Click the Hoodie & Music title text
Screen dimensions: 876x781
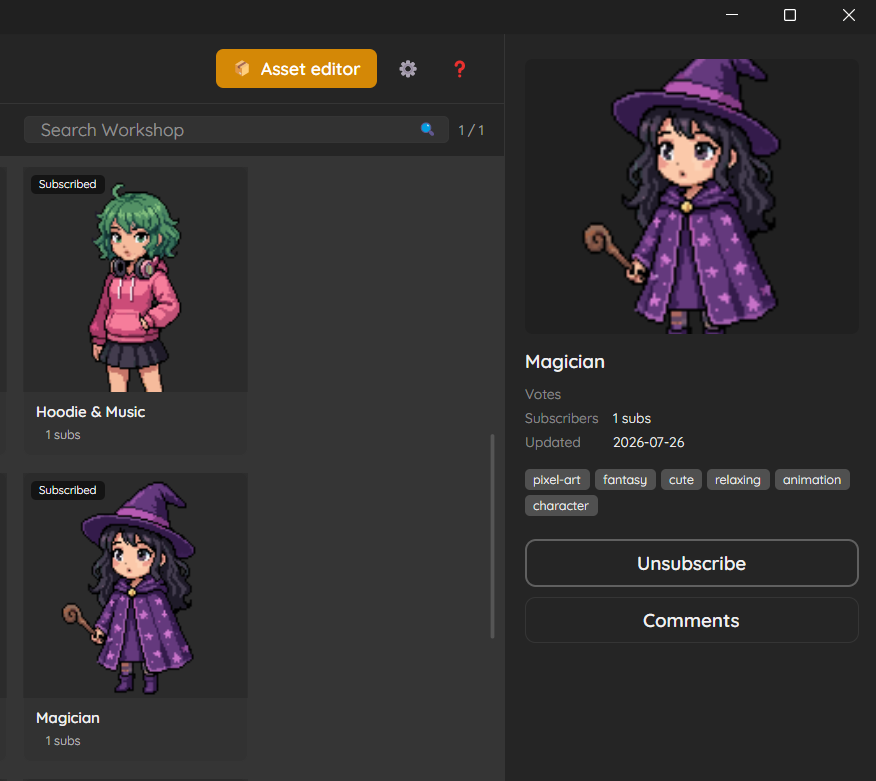[91, 412]
